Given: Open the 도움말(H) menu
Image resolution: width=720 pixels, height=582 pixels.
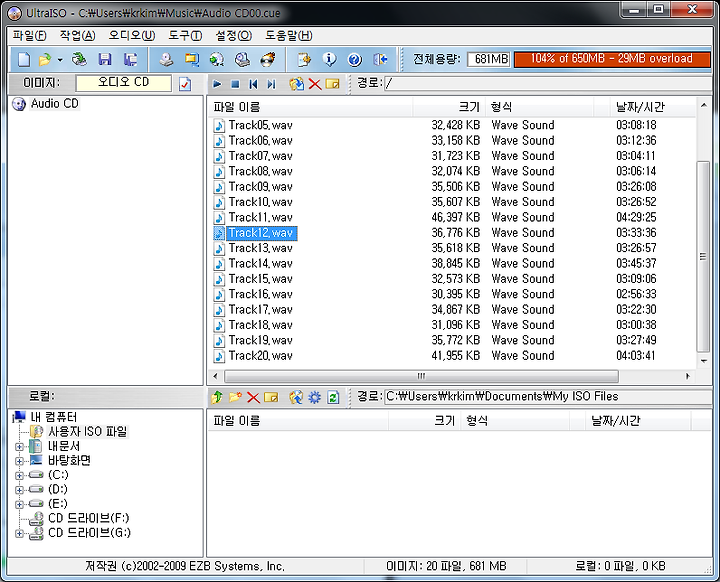Looking at the screenshot, I should click(x=289, y=35).
